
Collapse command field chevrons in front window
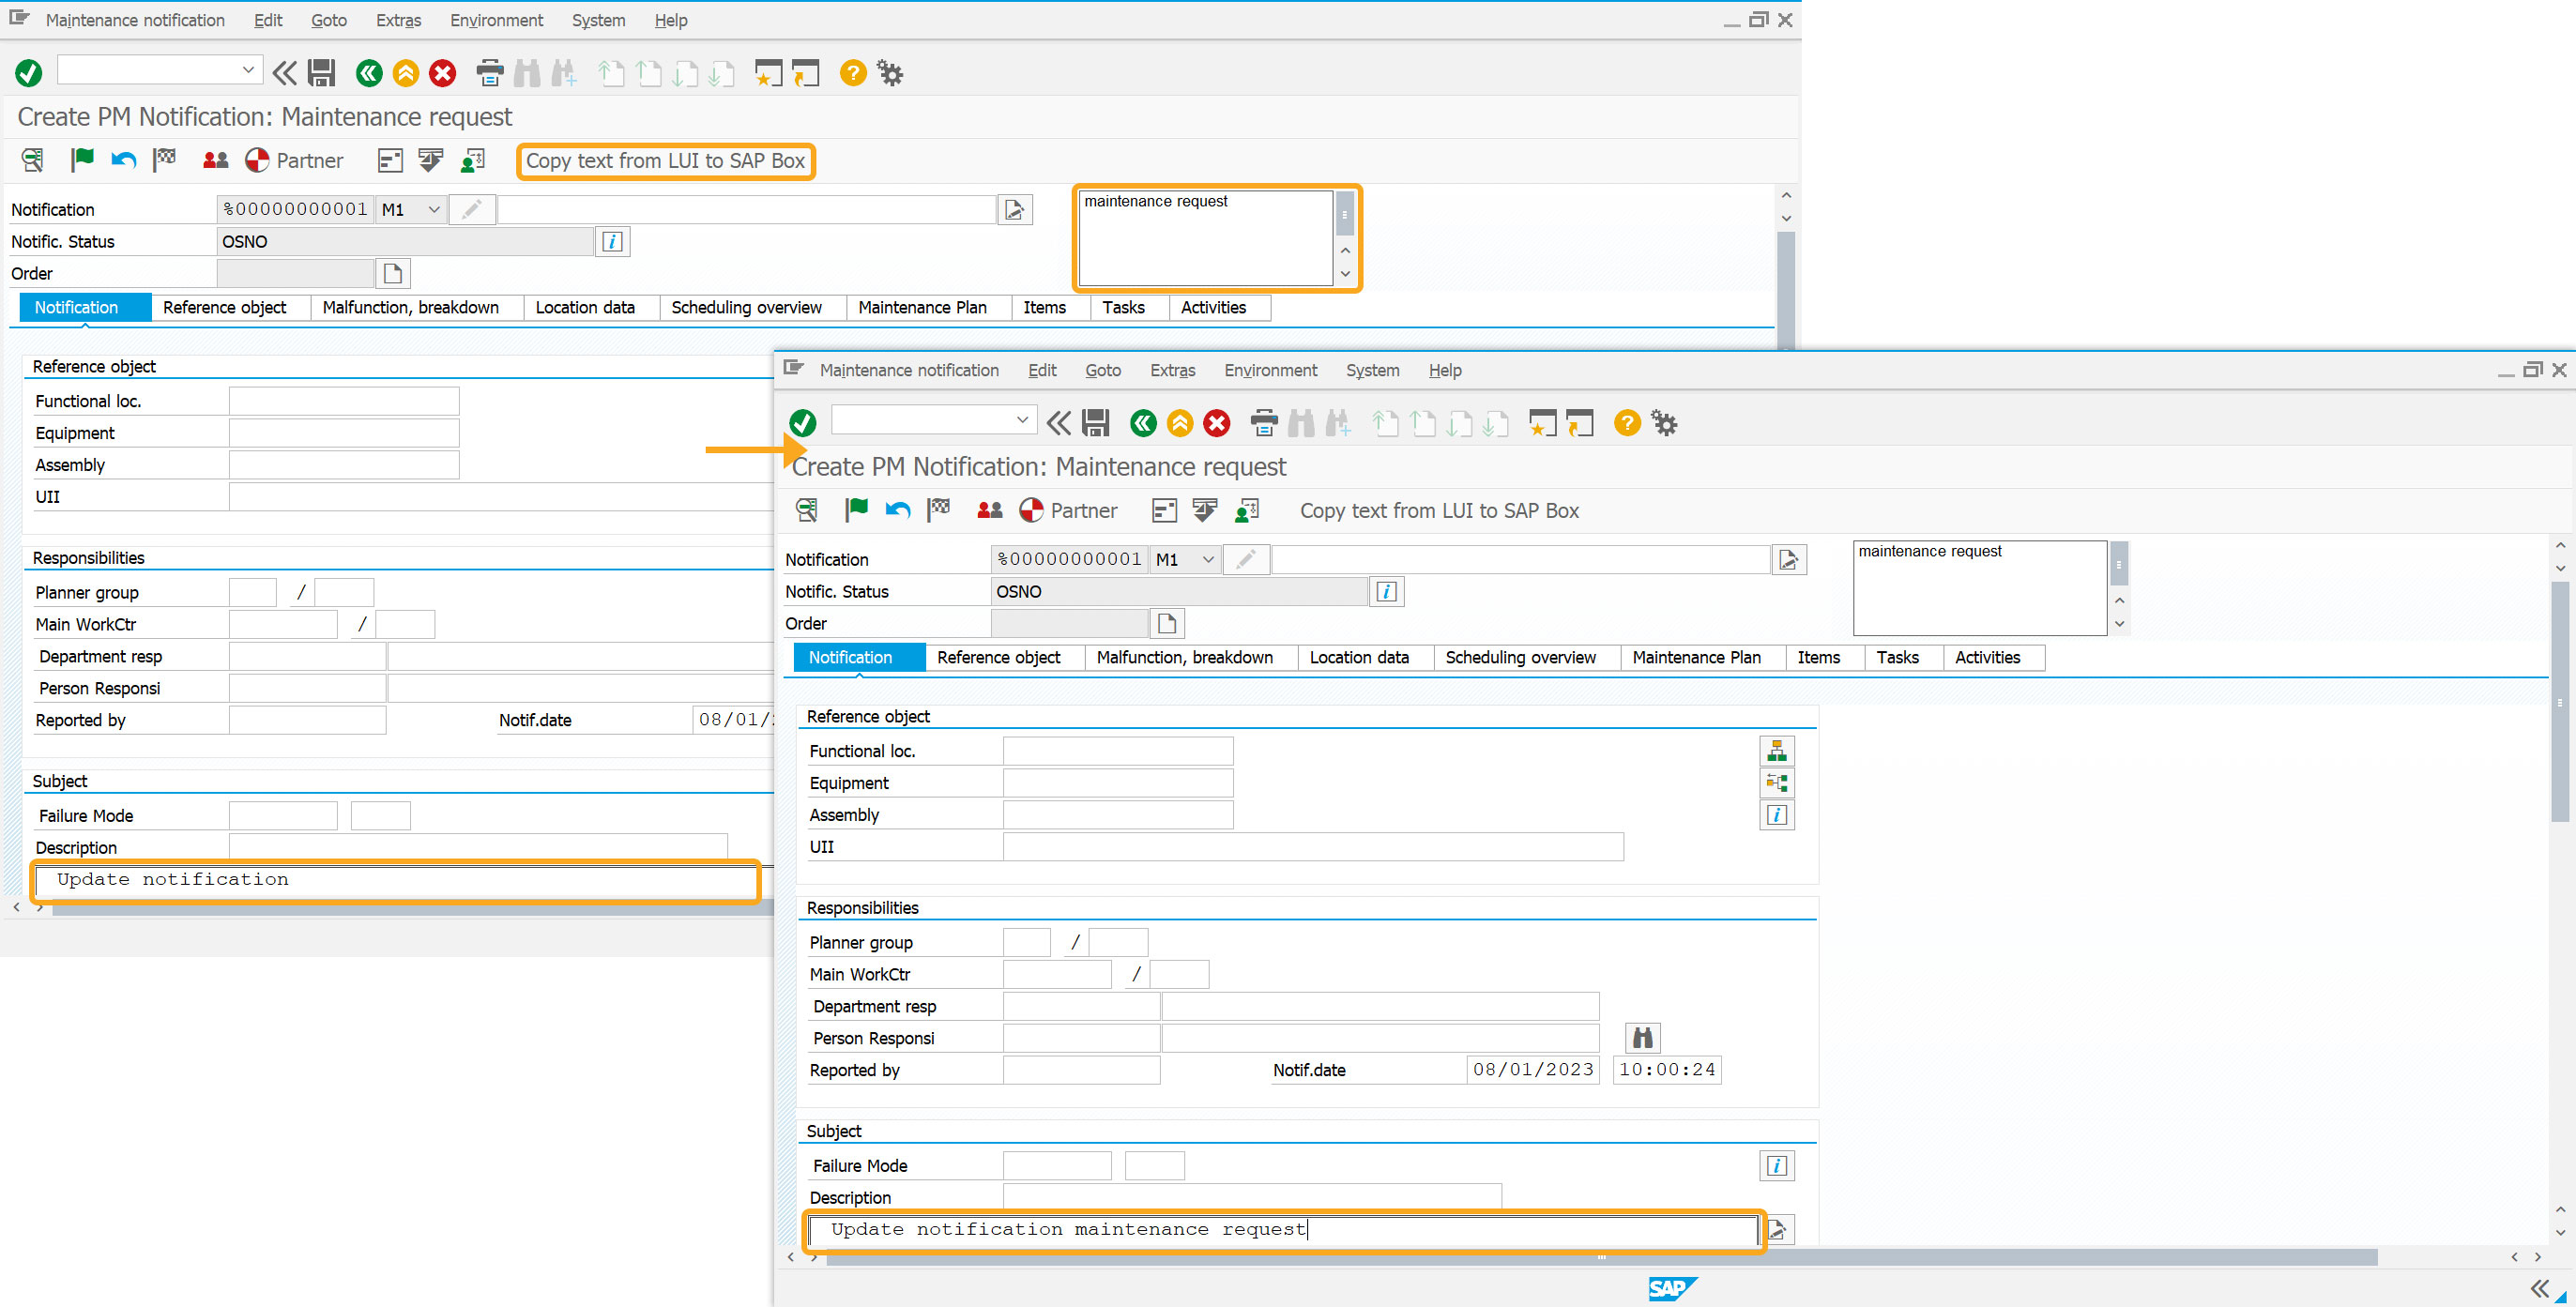coord(1058,423)
